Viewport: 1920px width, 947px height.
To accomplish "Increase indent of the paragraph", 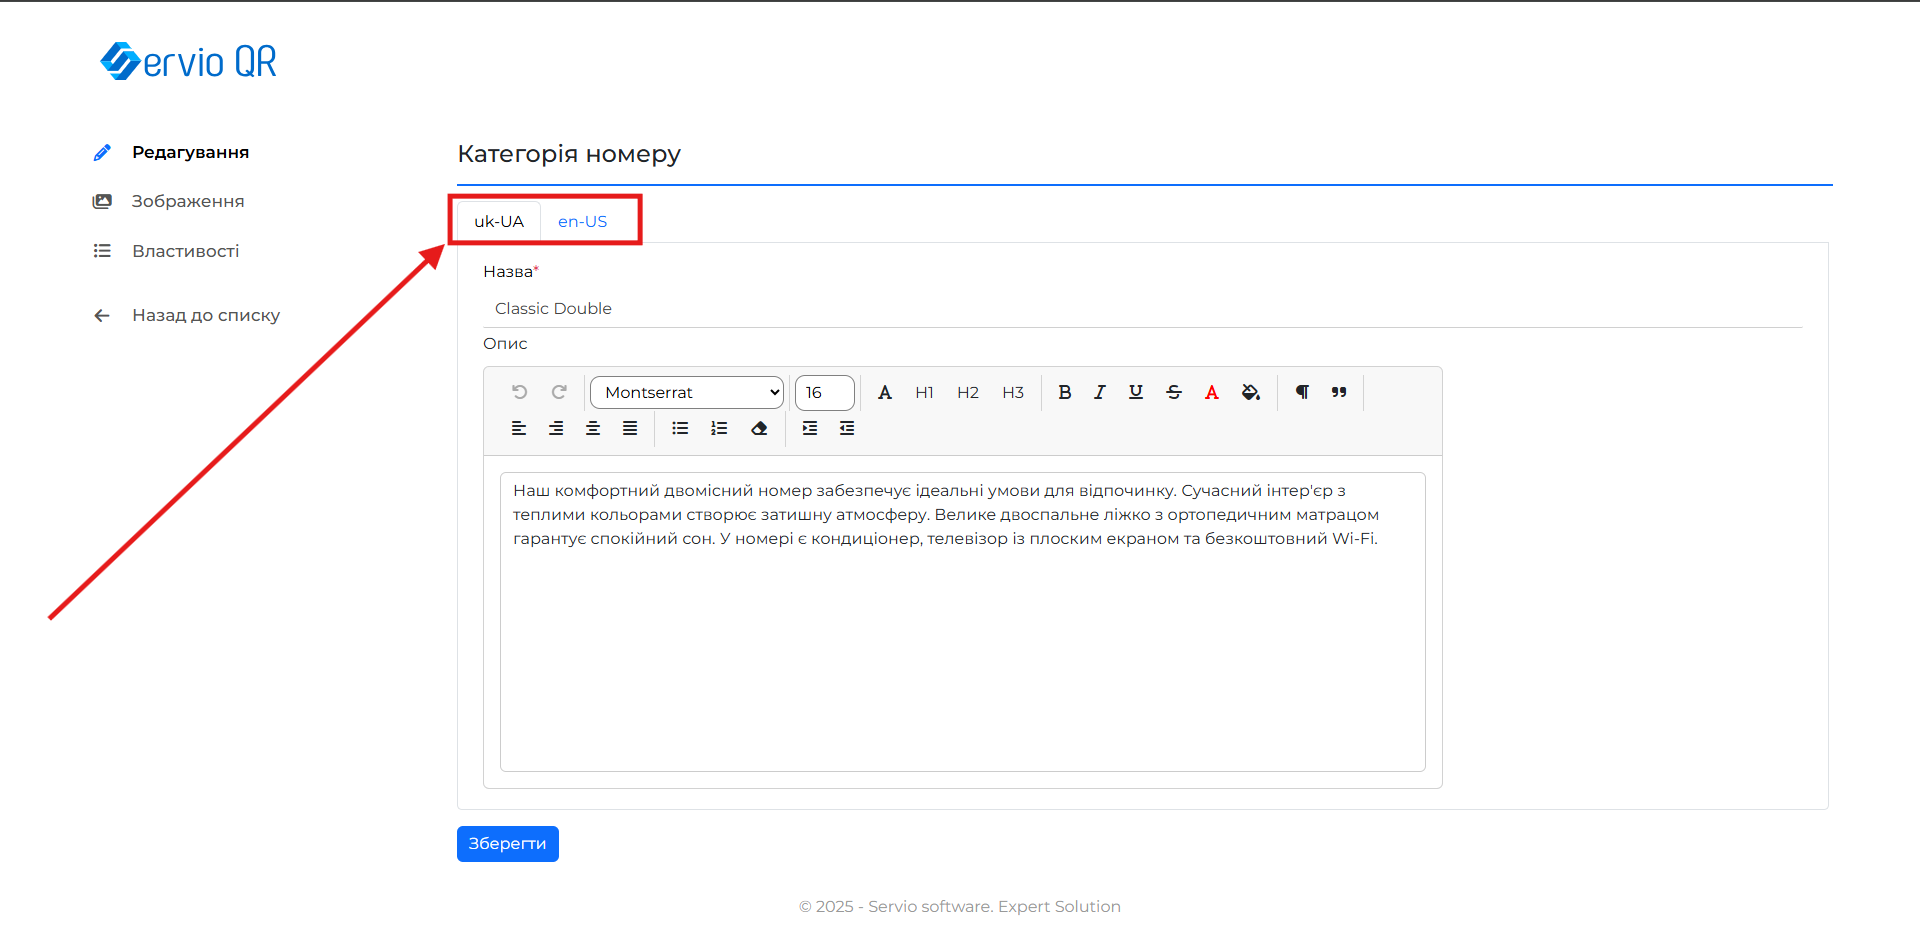I will 810,429.
